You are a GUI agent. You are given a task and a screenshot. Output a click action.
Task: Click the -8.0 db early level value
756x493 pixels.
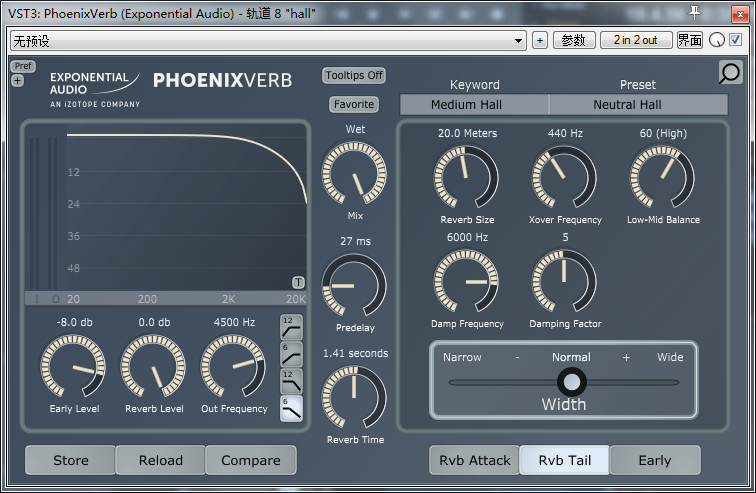(74, 322)
